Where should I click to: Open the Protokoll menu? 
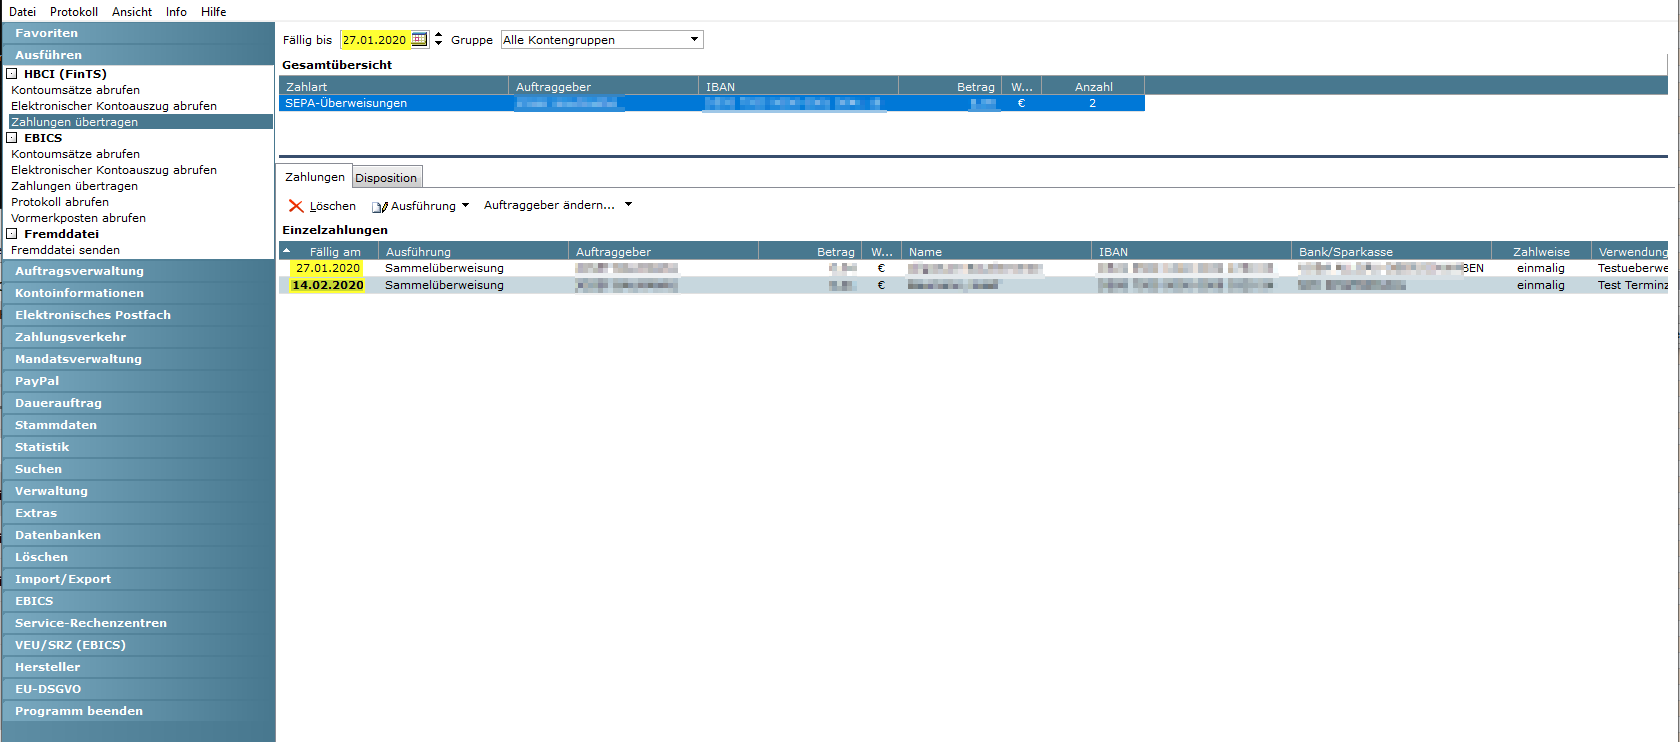[x=74, y=12]
